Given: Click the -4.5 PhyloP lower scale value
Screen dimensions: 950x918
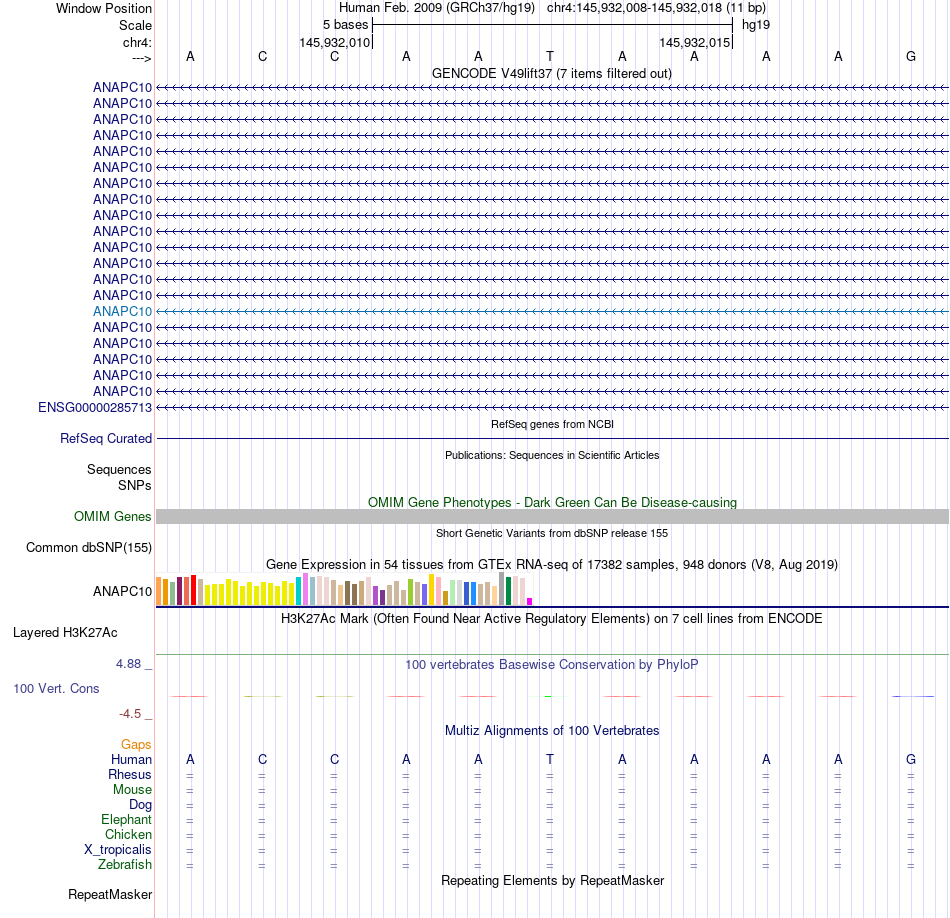Looking at the screenshot, I should [x=130, y=714].
